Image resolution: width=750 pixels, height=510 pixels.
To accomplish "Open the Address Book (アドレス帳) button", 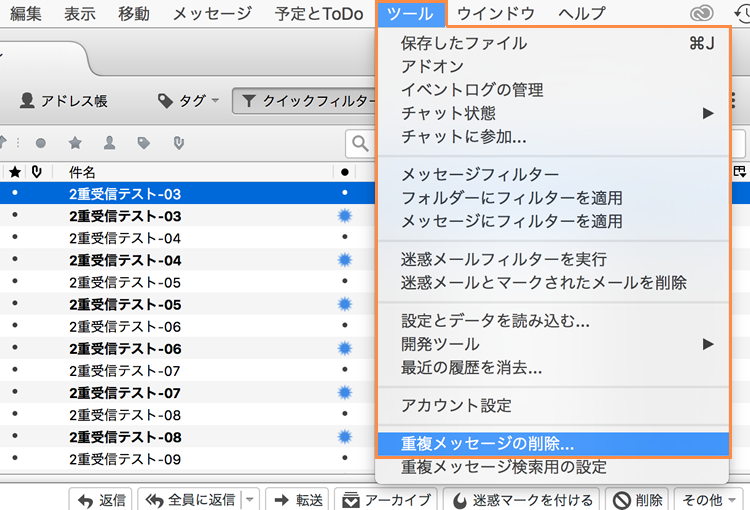I will pyautogui.click(x=64, y=101).
